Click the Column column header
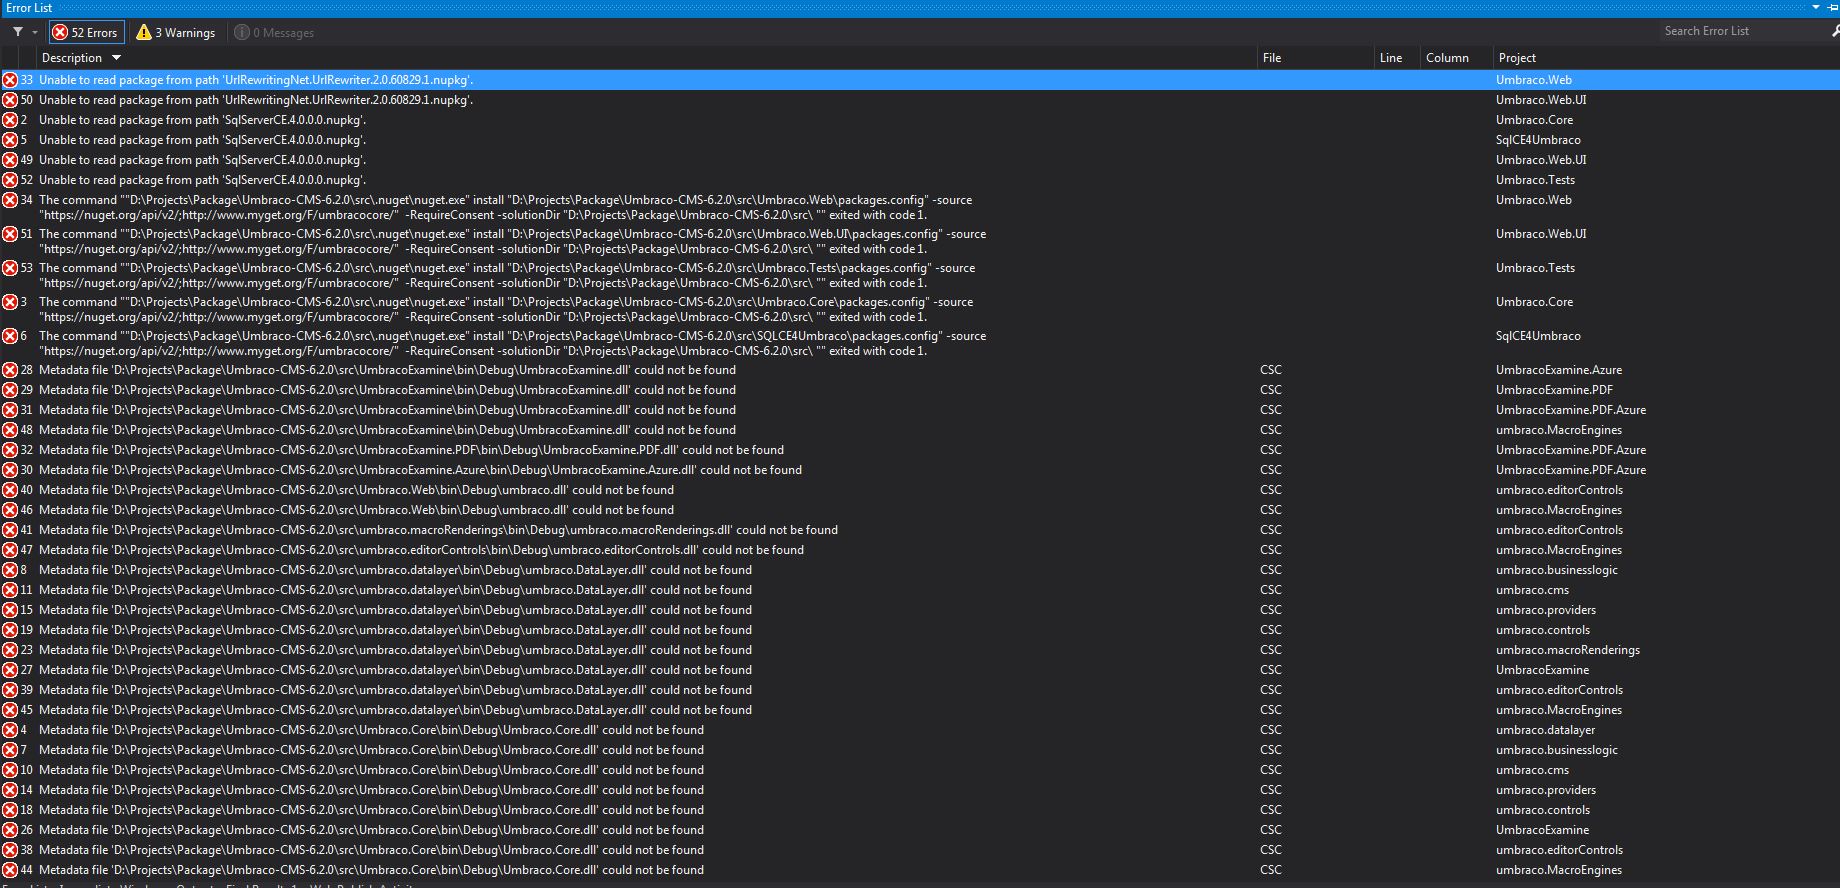 (x=1447, y=58)
